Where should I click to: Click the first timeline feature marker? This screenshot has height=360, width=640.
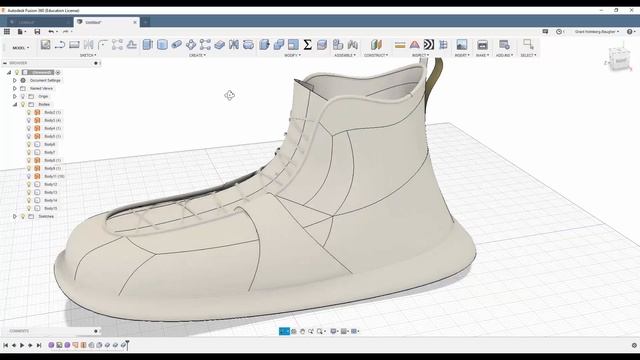point(51,345)
